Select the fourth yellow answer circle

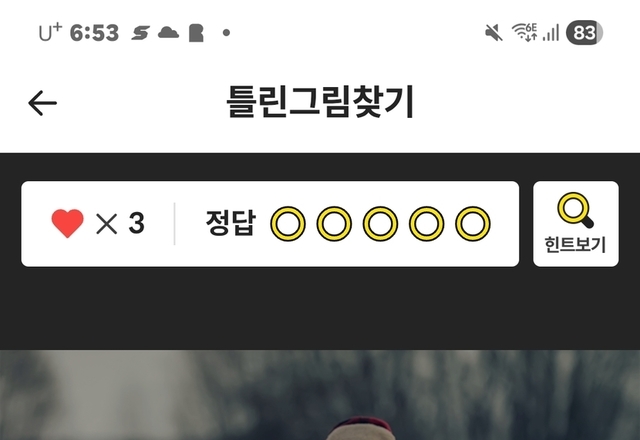(427, 224)
